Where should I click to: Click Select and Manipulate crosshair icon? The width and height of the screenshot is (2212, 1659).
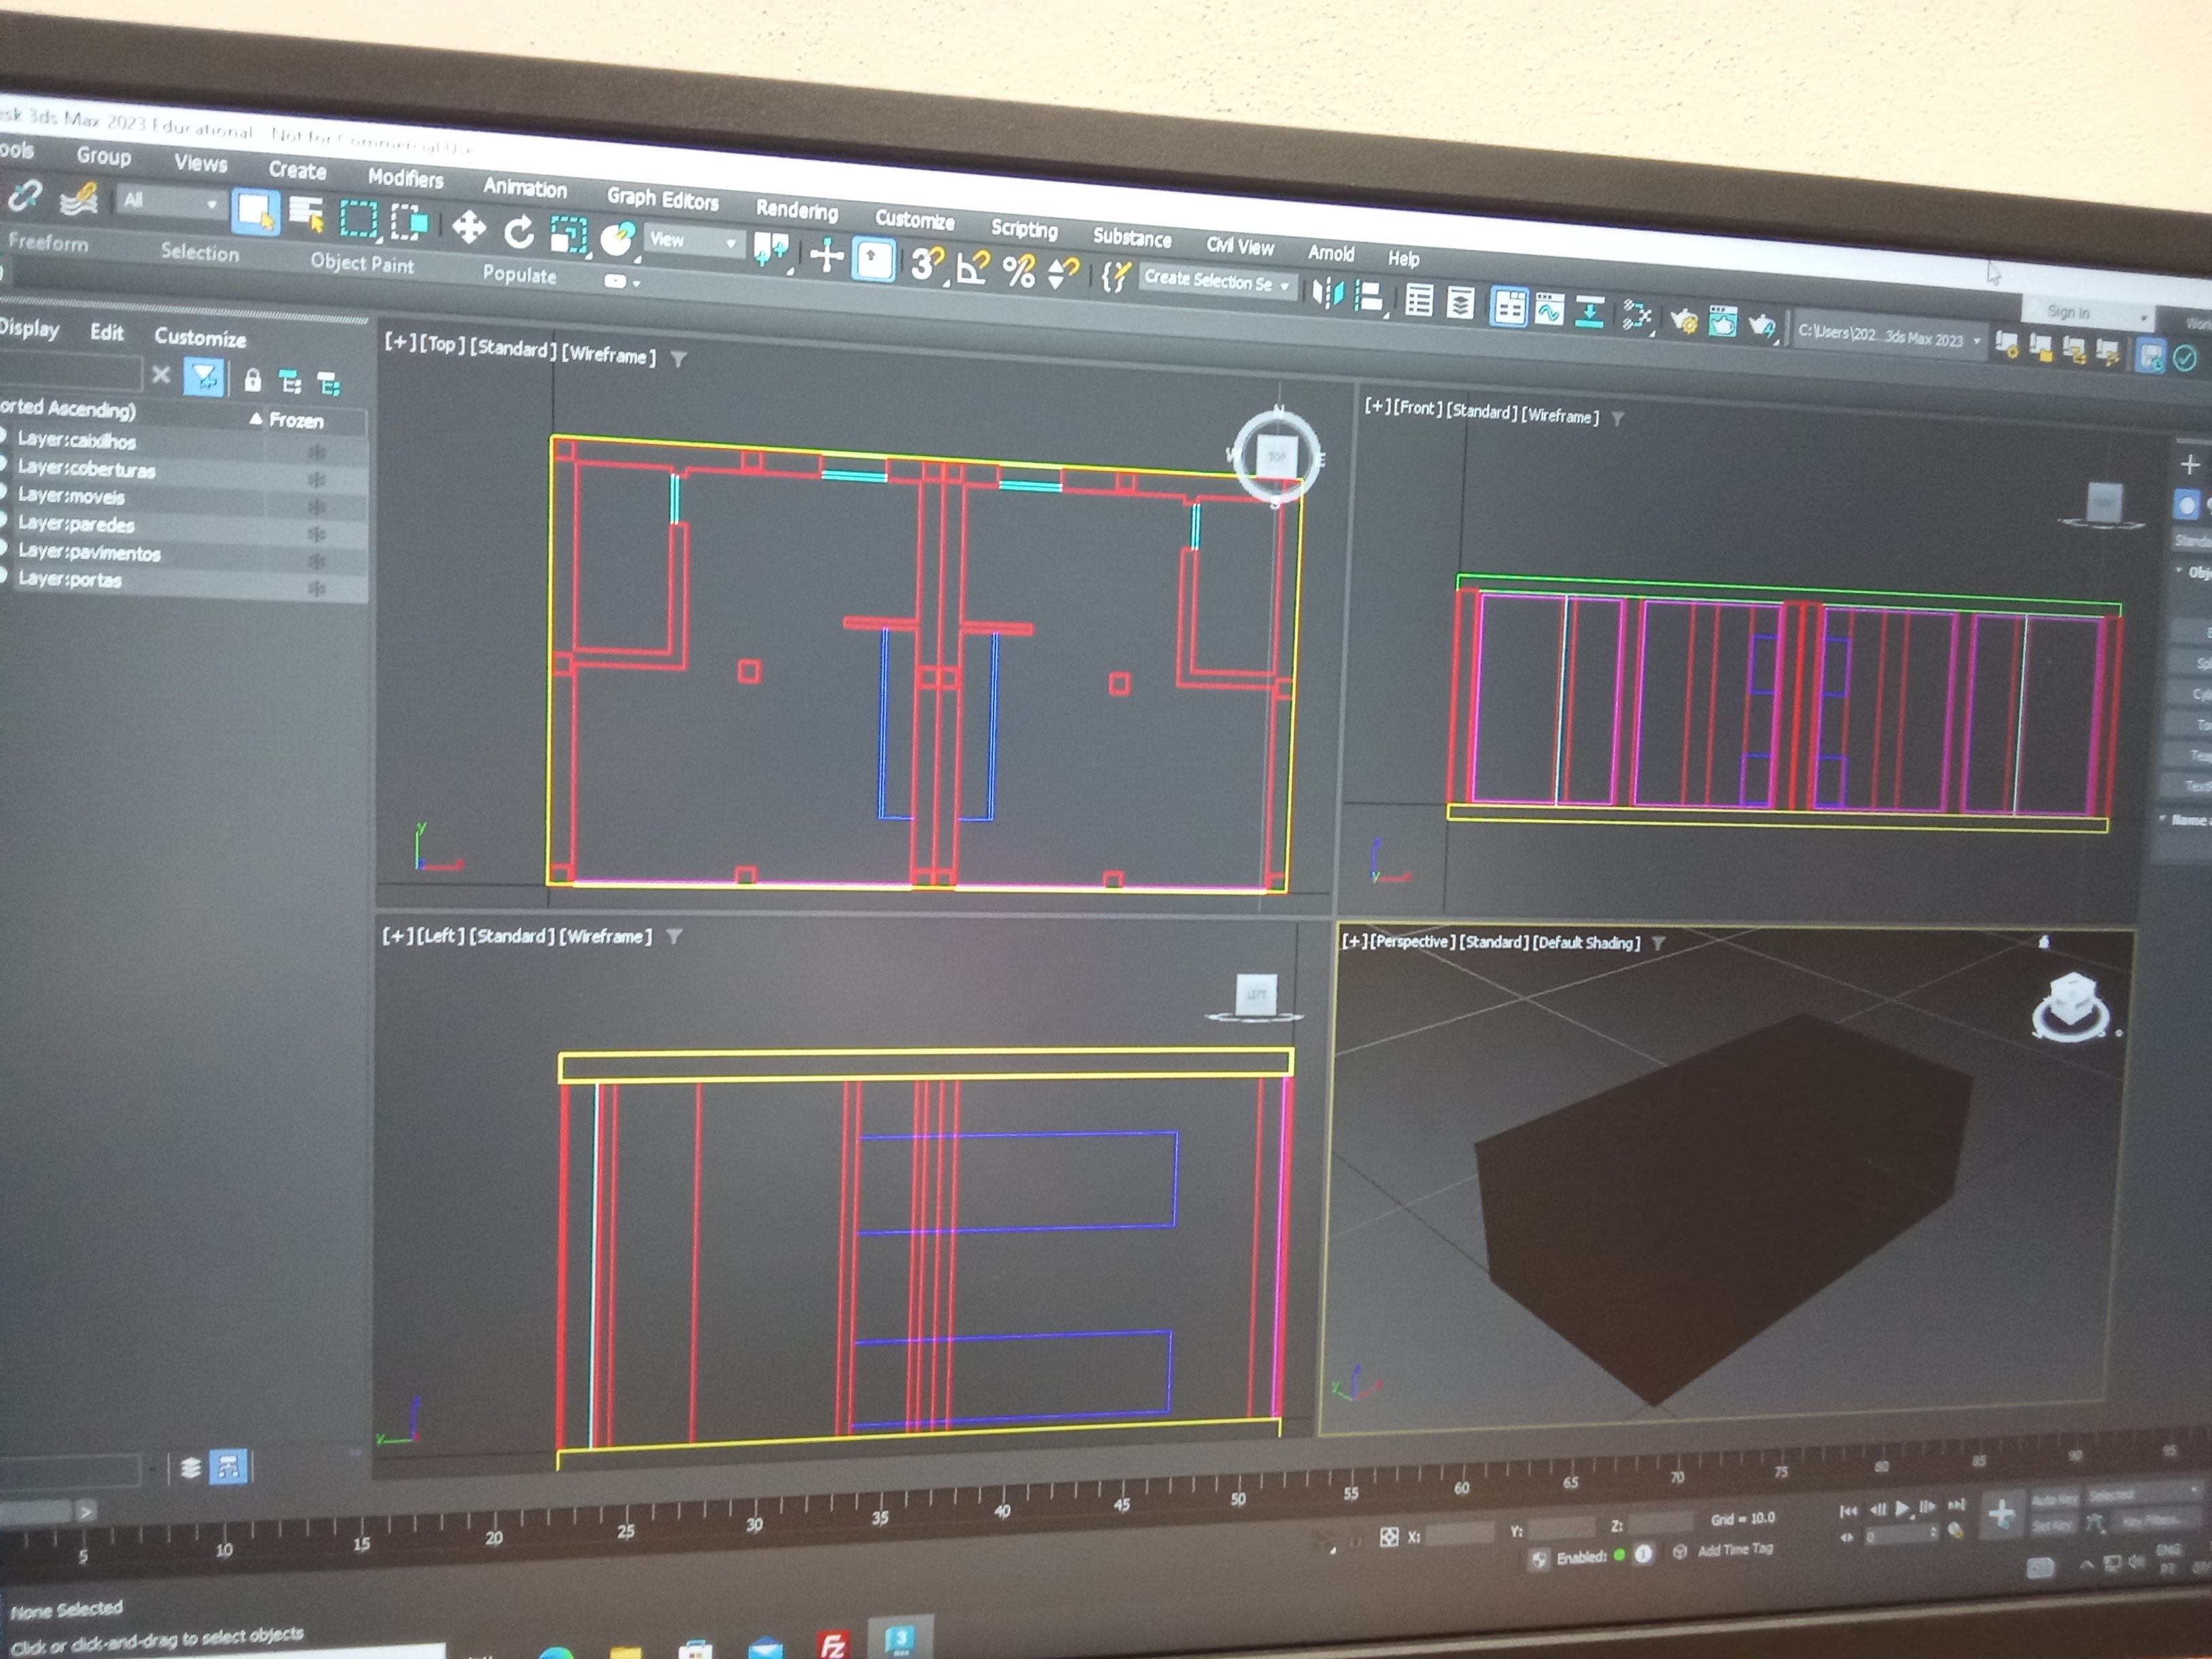point(826,255)
